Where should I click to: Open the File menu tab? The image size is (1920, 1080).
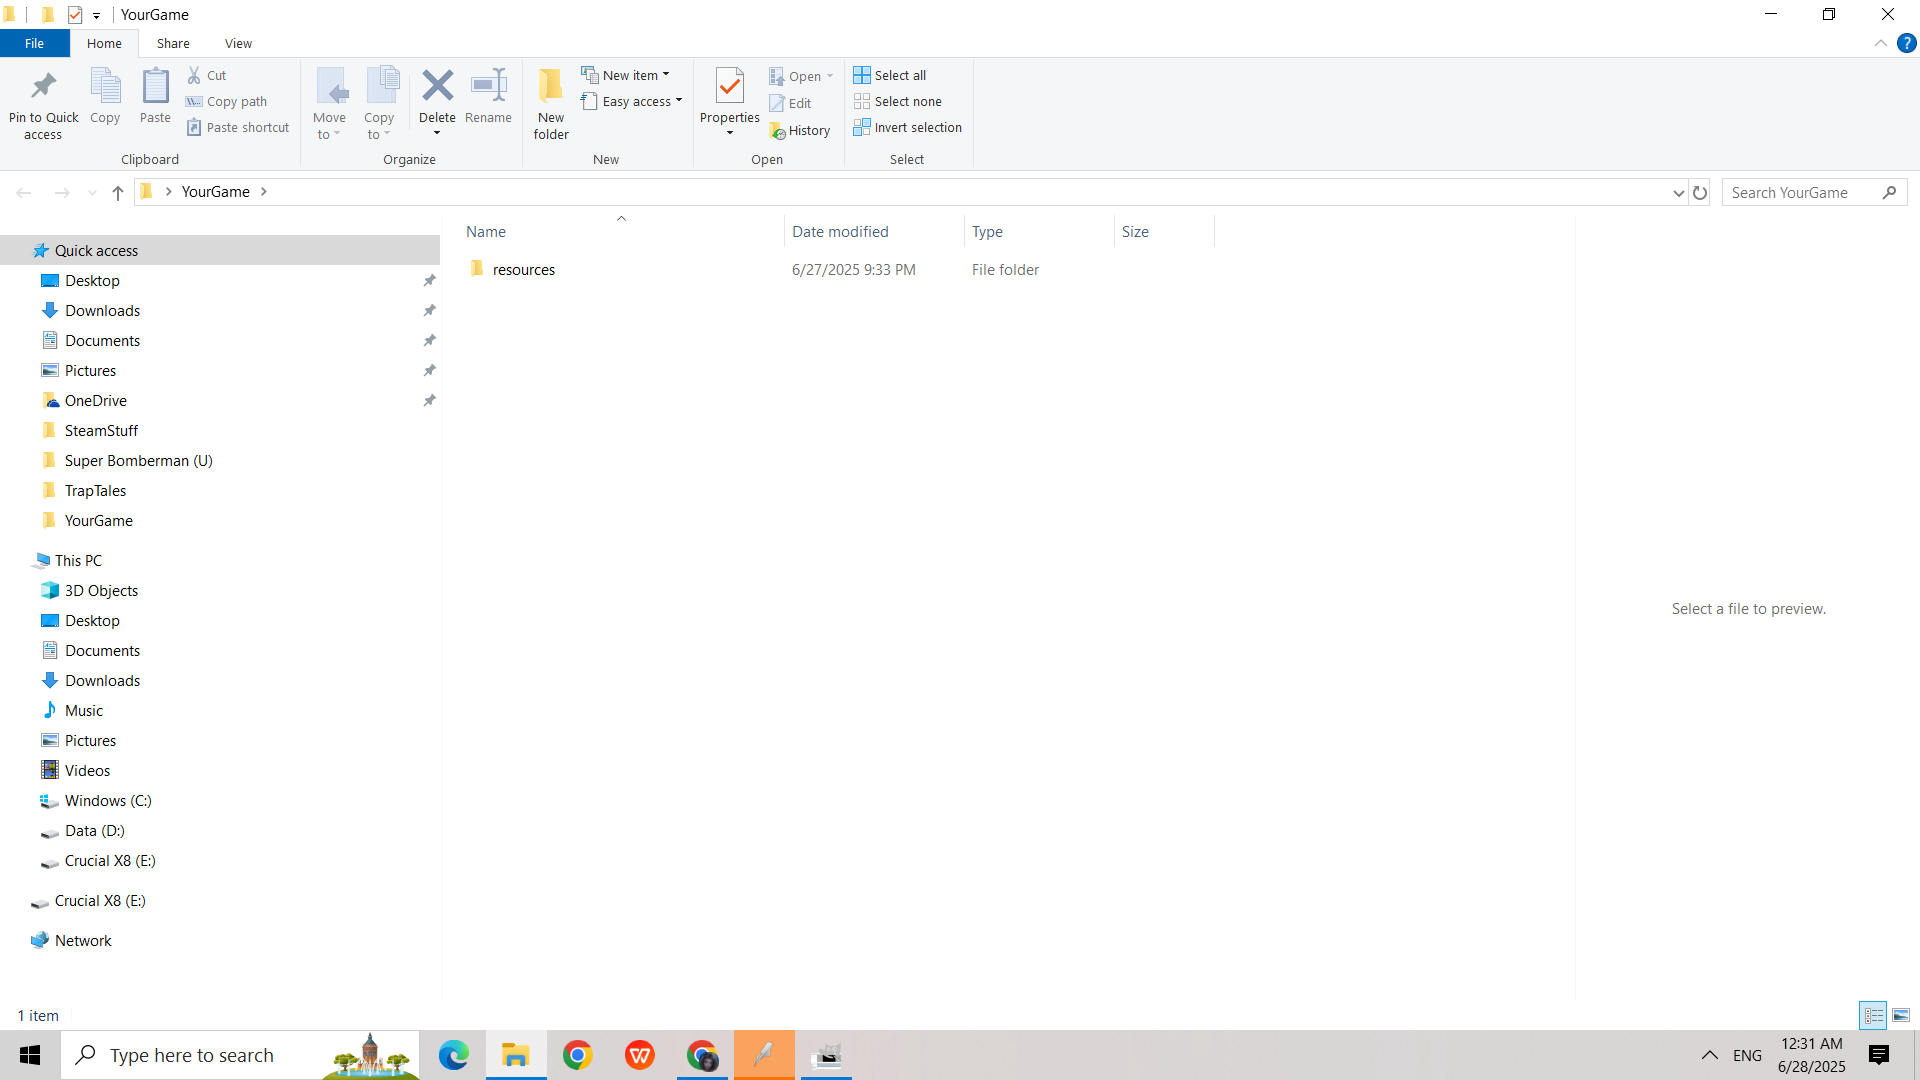point(34,43)
